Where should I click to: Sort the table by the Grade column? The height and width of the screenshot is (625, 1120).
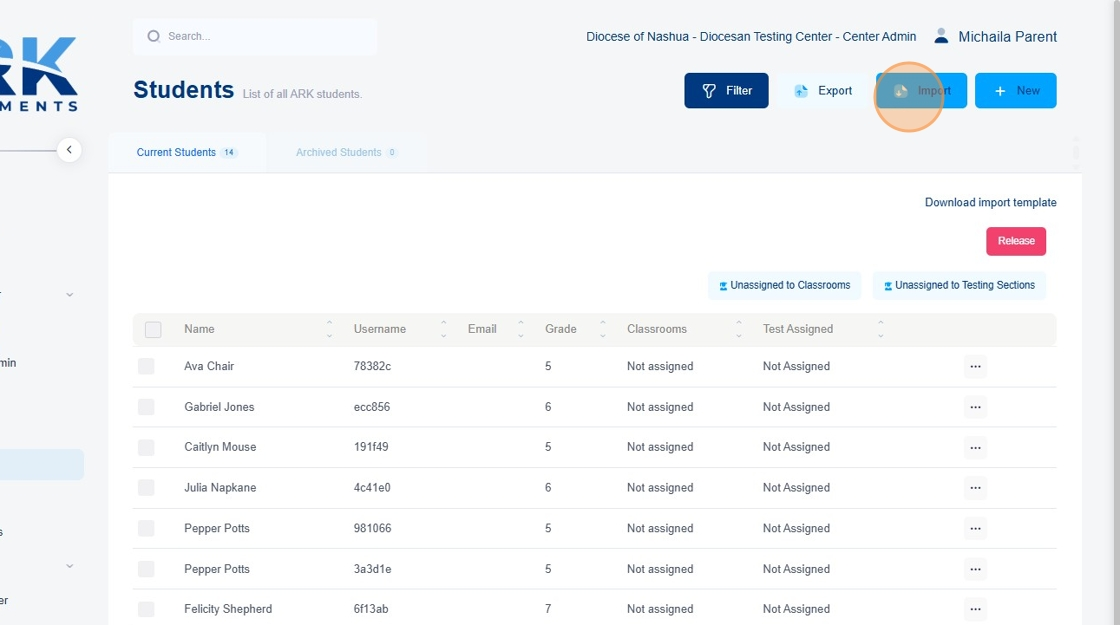click(603, 329)
